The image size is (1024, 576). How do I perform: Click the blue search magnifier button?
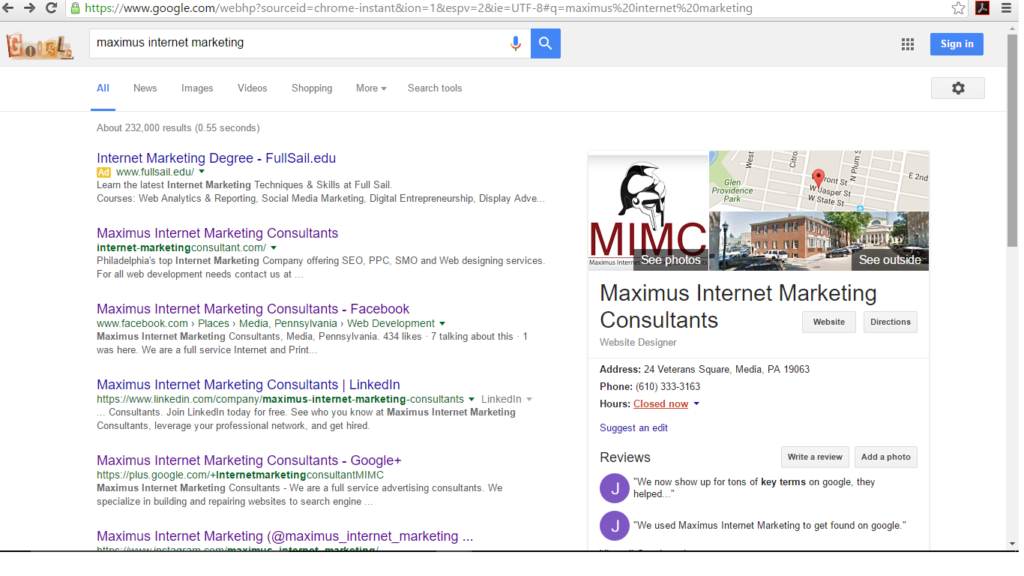tap(545, 43)
